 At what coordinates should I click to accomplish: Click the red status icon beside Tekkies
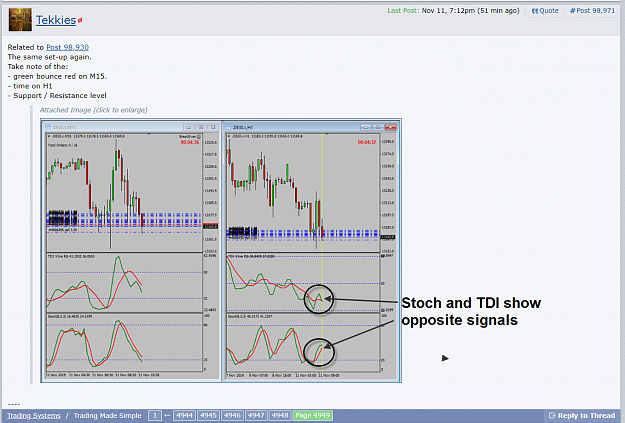[x=80, y=20]
